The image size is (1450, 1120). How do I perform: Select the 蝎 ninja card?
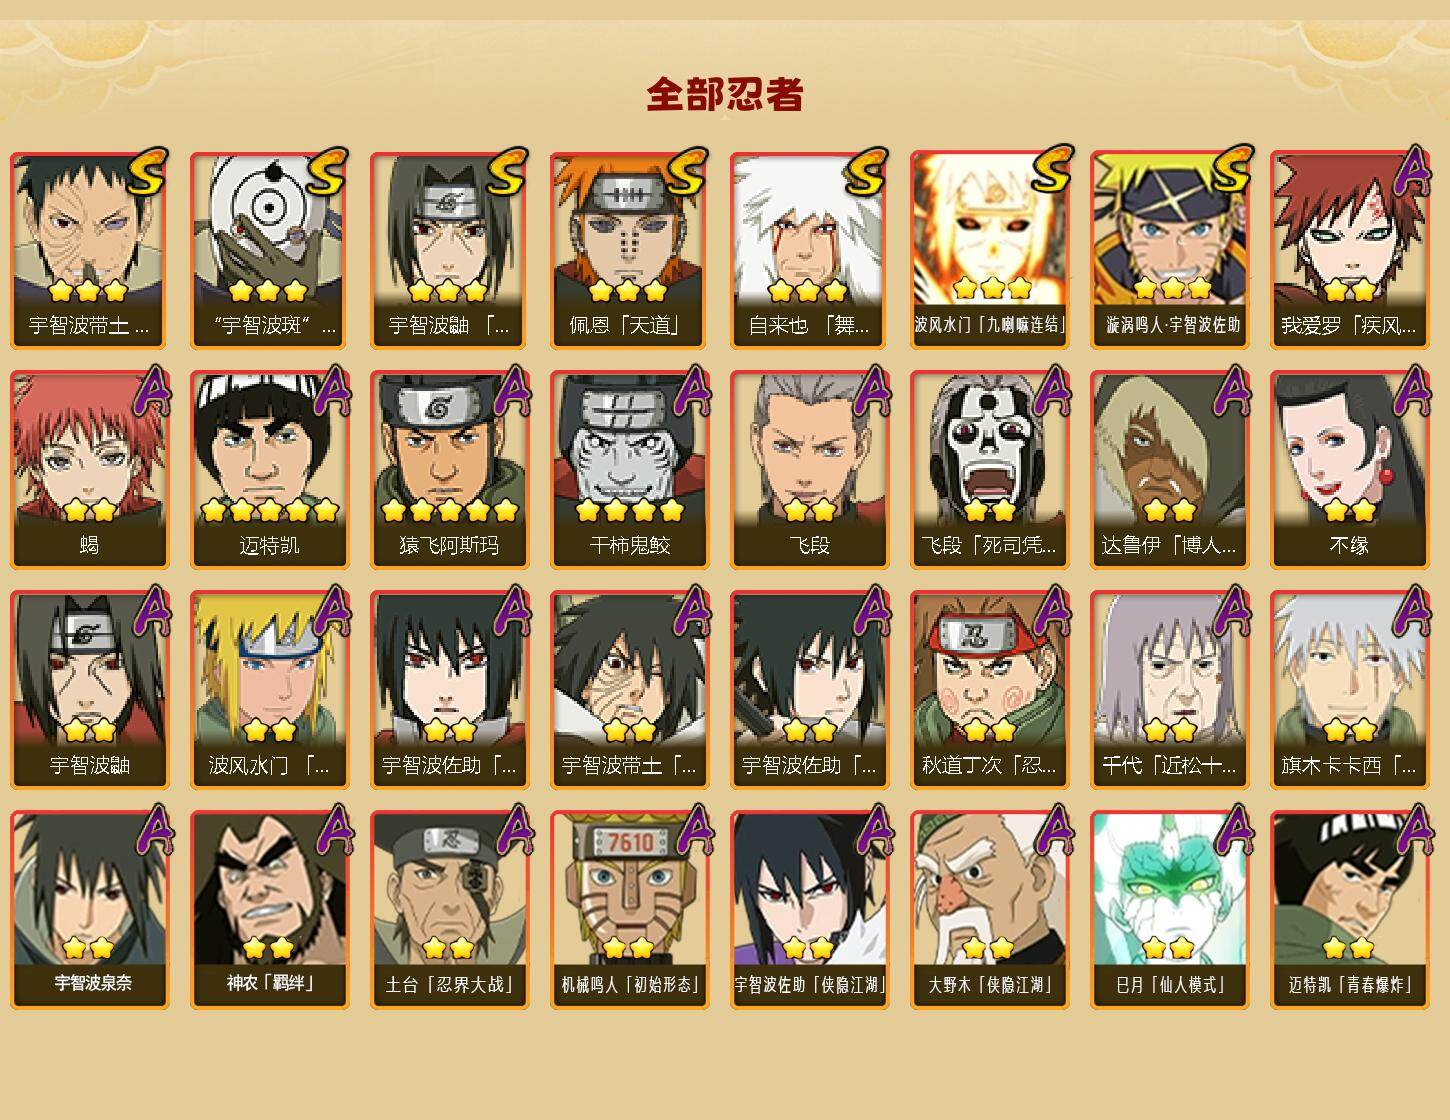pyautogui.click(x=89, y=470)
